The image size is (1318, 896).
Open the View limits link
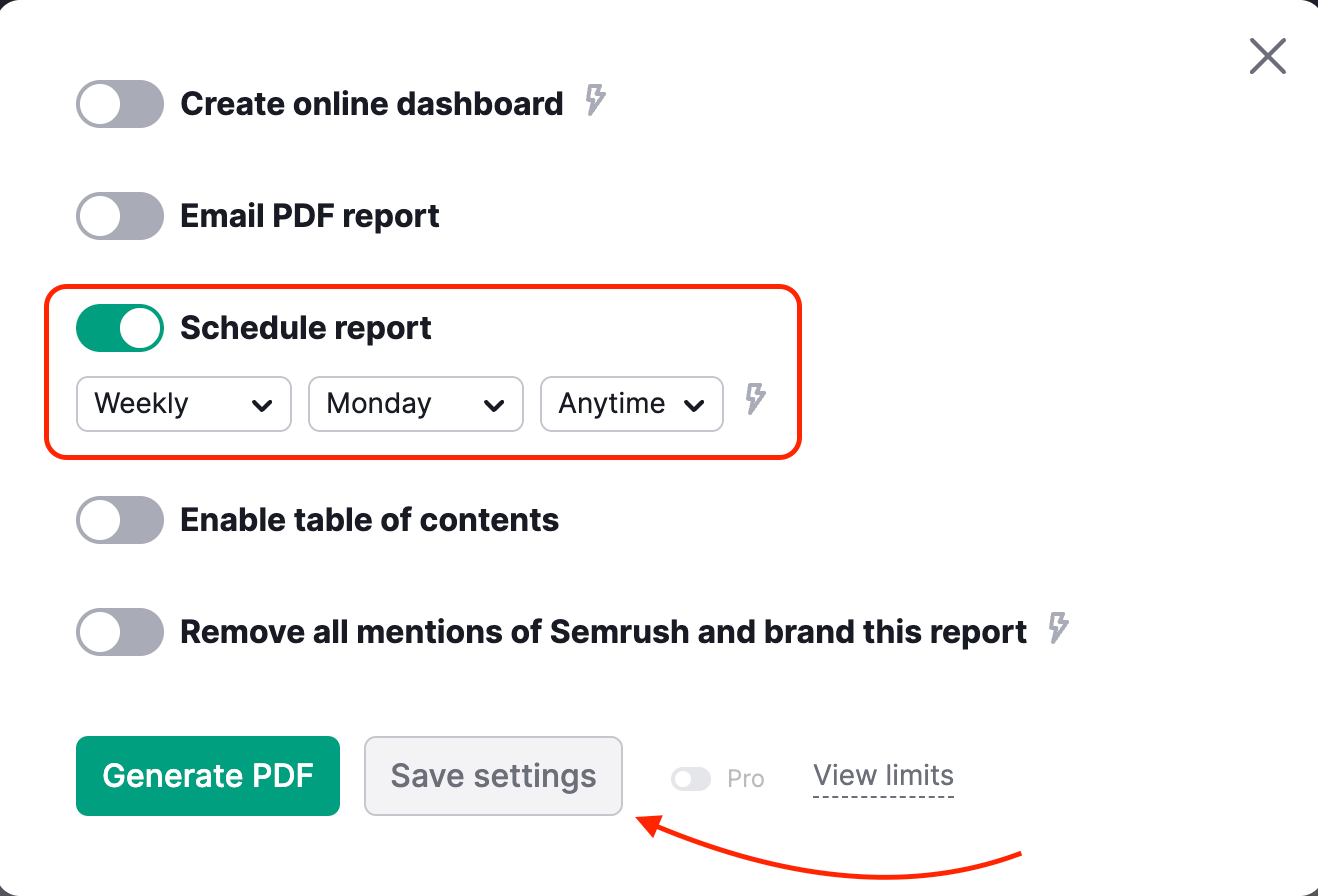pos(883,775)
